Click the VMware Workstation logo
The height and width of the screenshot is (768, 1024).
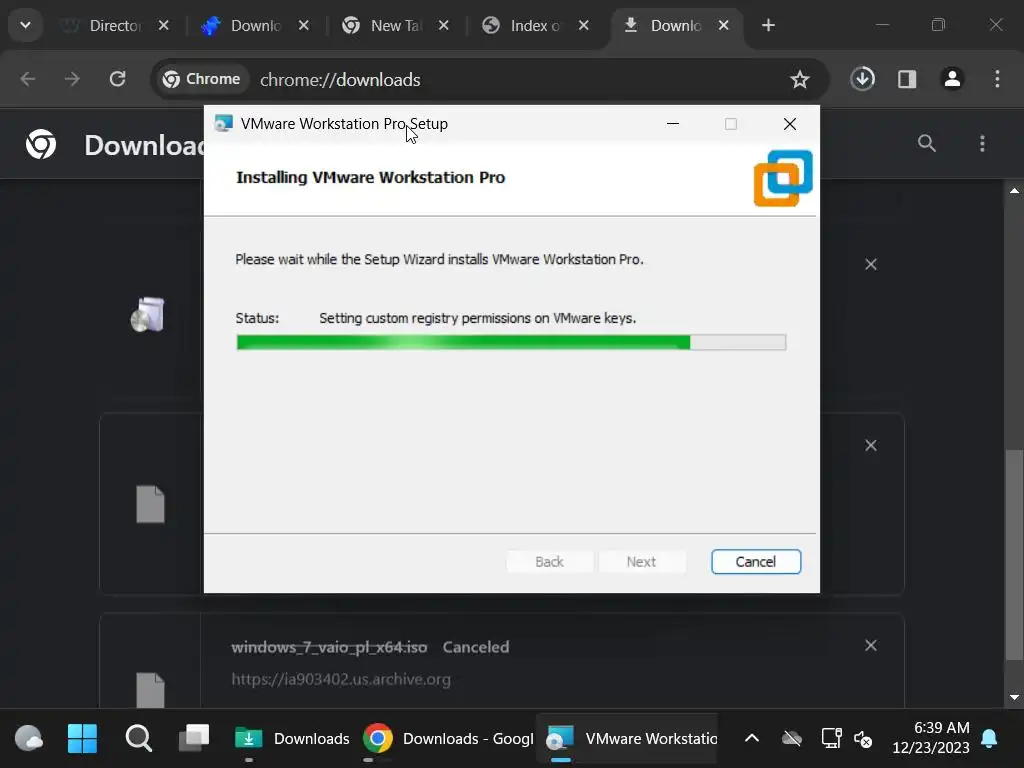(782, 178)
